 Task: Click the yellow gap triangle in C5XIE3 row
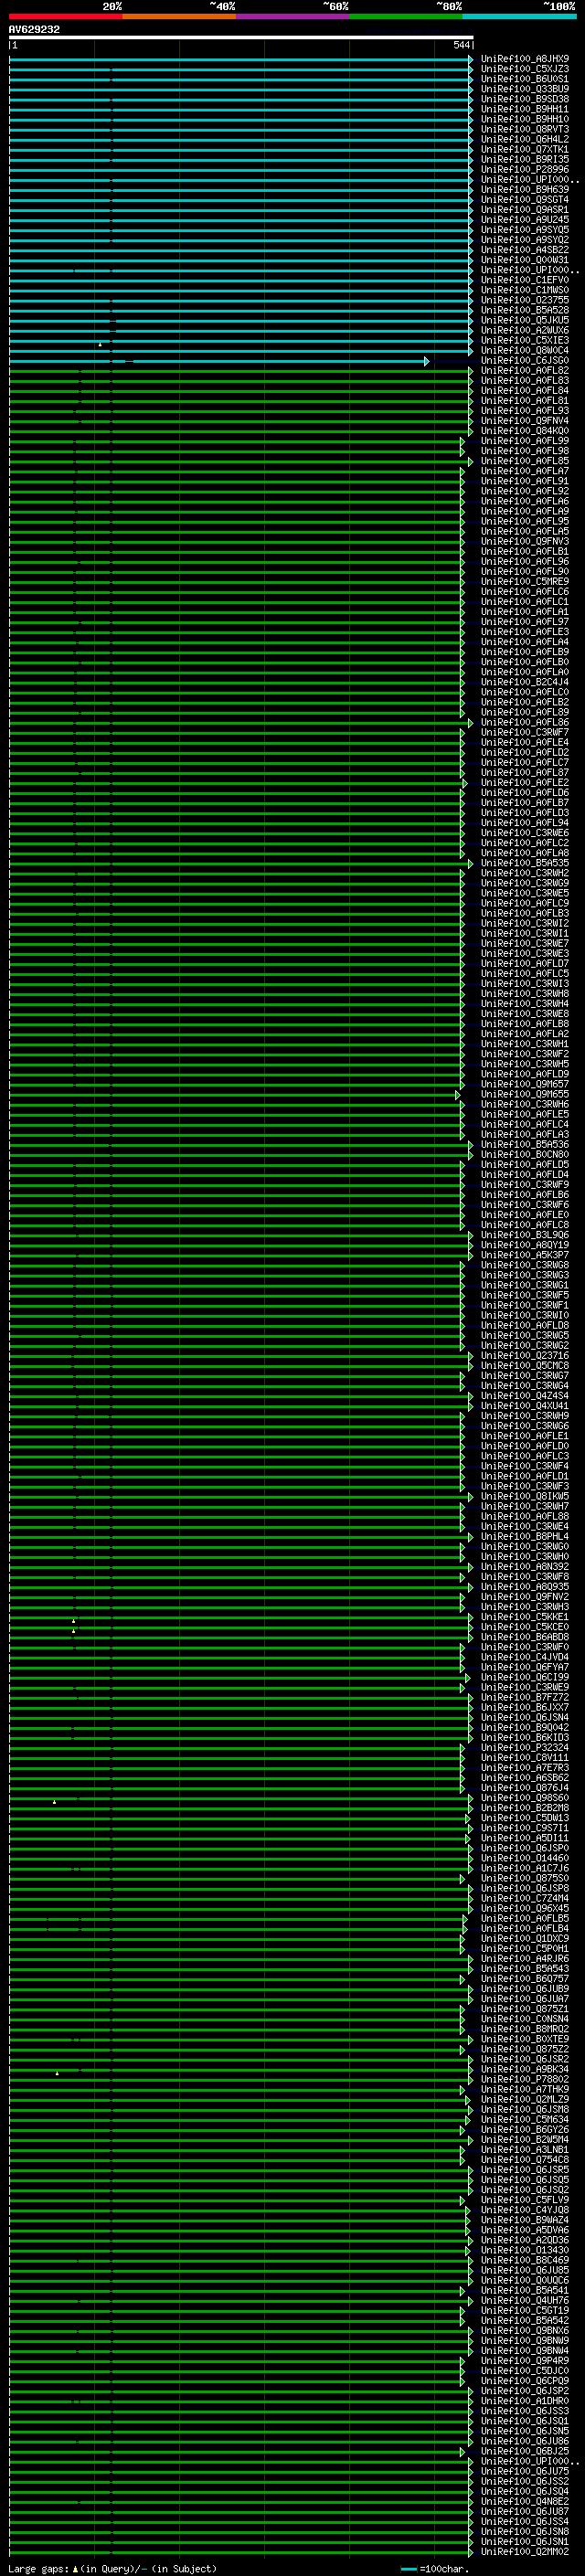[x=100, y=345]
